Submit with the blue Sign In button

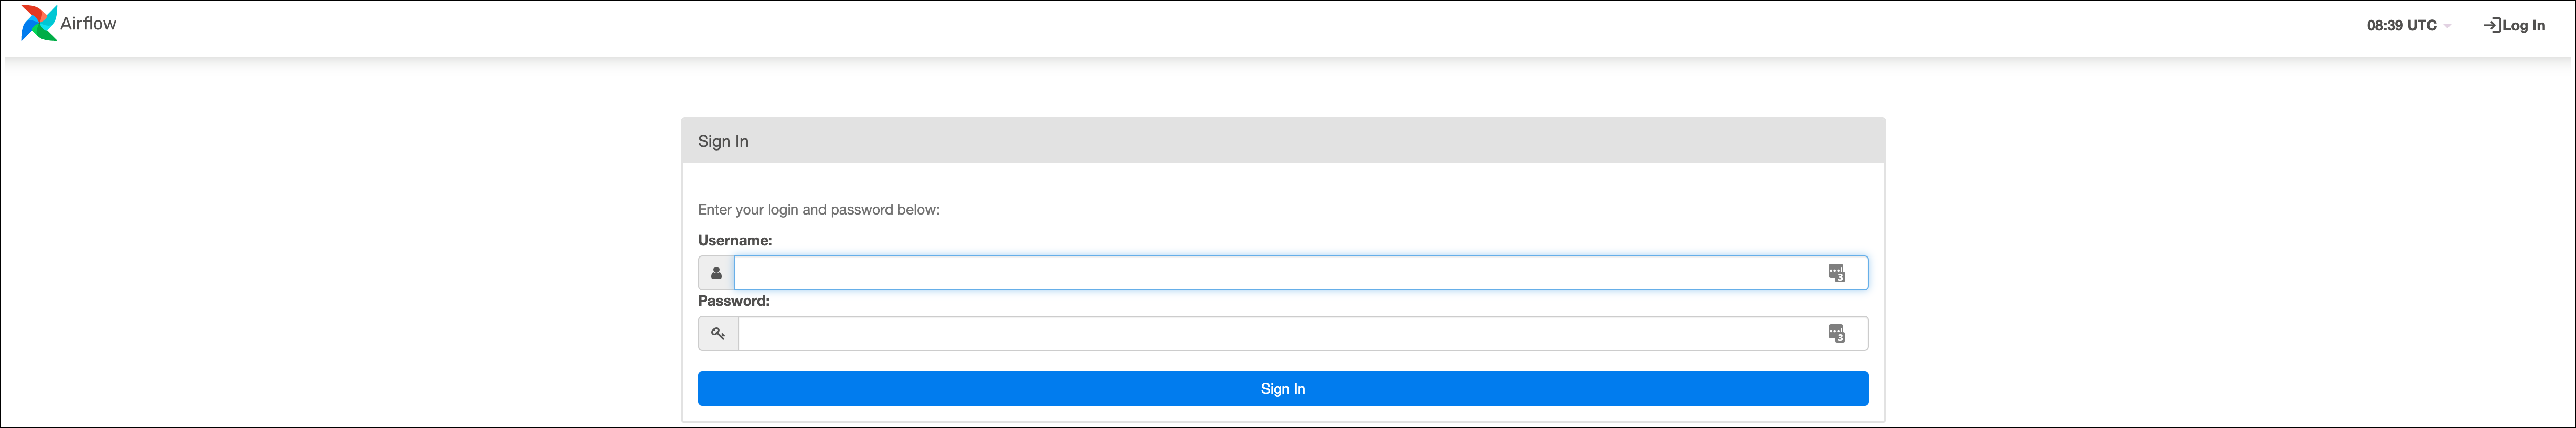1283,389
